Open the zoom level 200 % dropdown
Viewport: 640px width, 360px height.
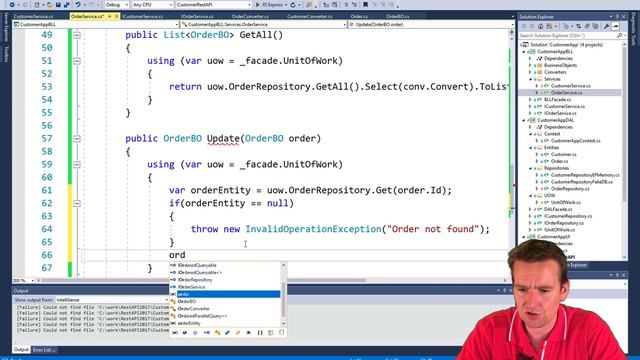[24, 280]
